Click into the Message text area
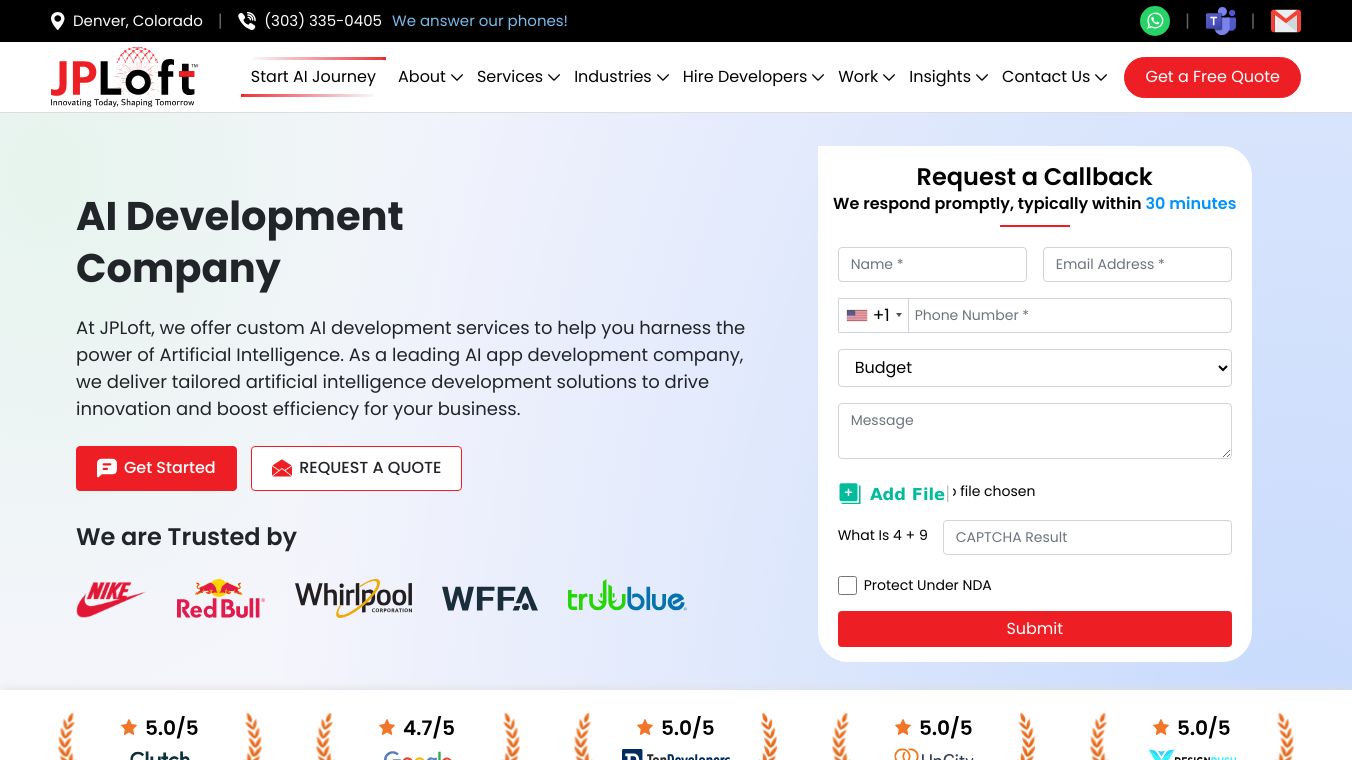Image resolution: width=1352 pixels, height=760 pixels. click(x=1035, y=431)
